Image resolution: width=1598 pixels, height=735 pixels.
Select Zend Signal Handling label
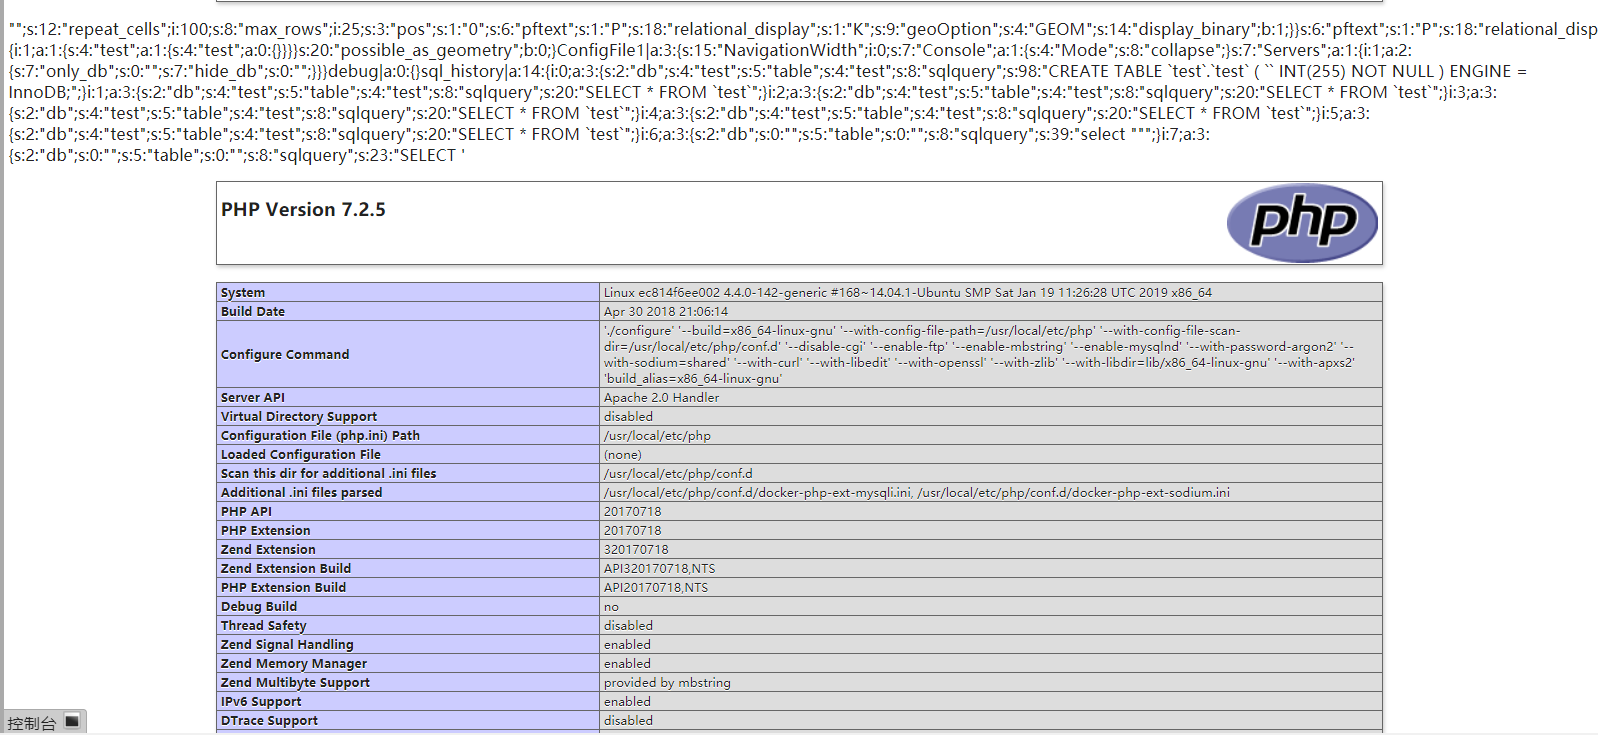287,645
